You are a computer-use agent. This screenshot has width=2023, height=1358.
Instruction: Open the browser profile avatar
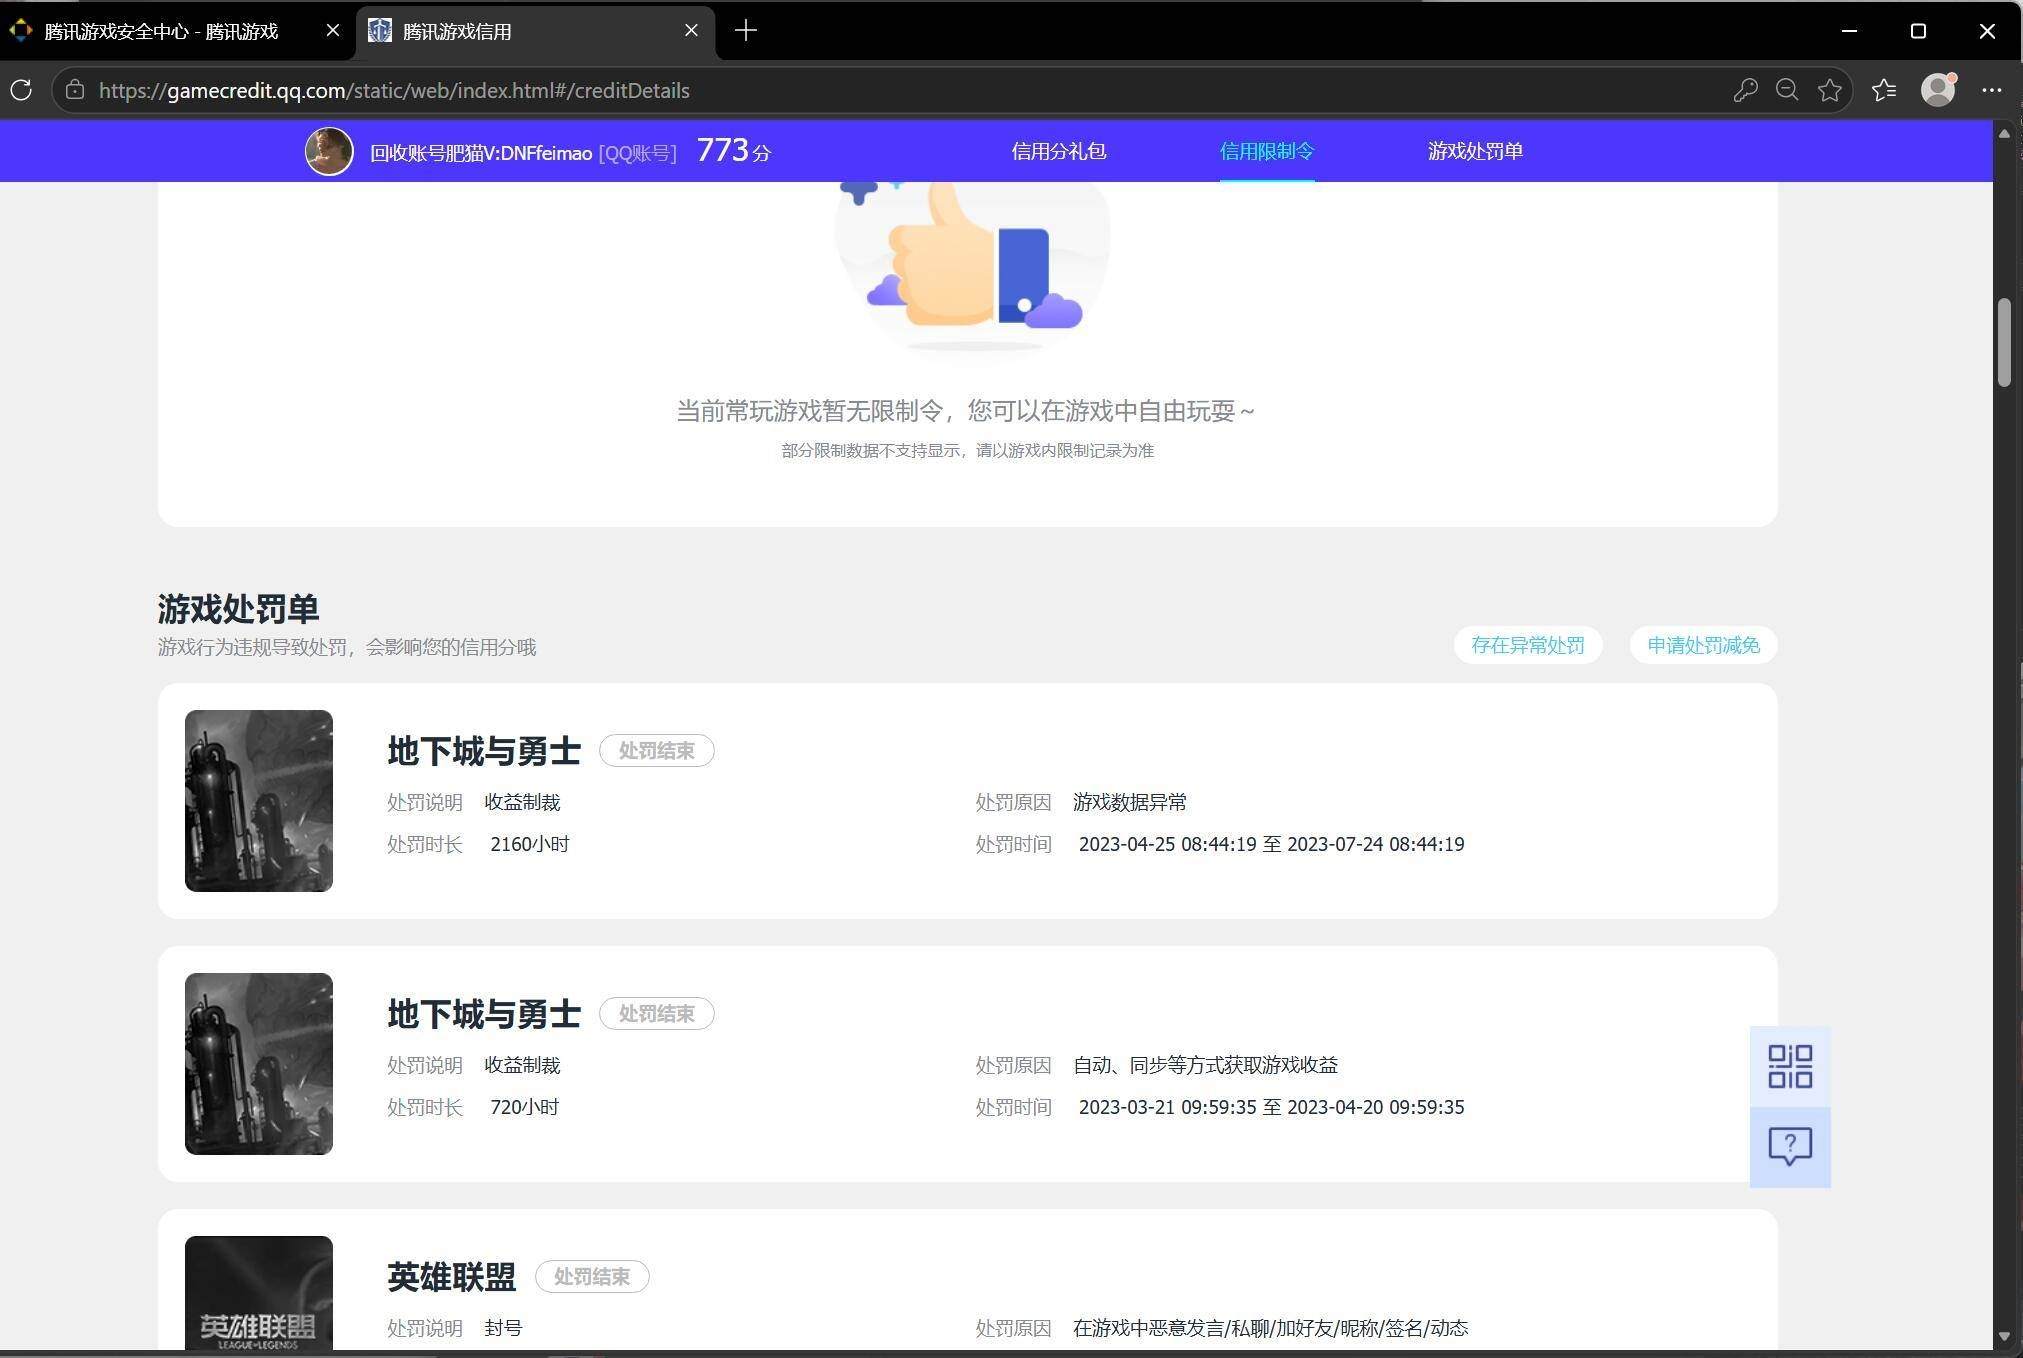pyautogui.click(x=1938, y=90)
